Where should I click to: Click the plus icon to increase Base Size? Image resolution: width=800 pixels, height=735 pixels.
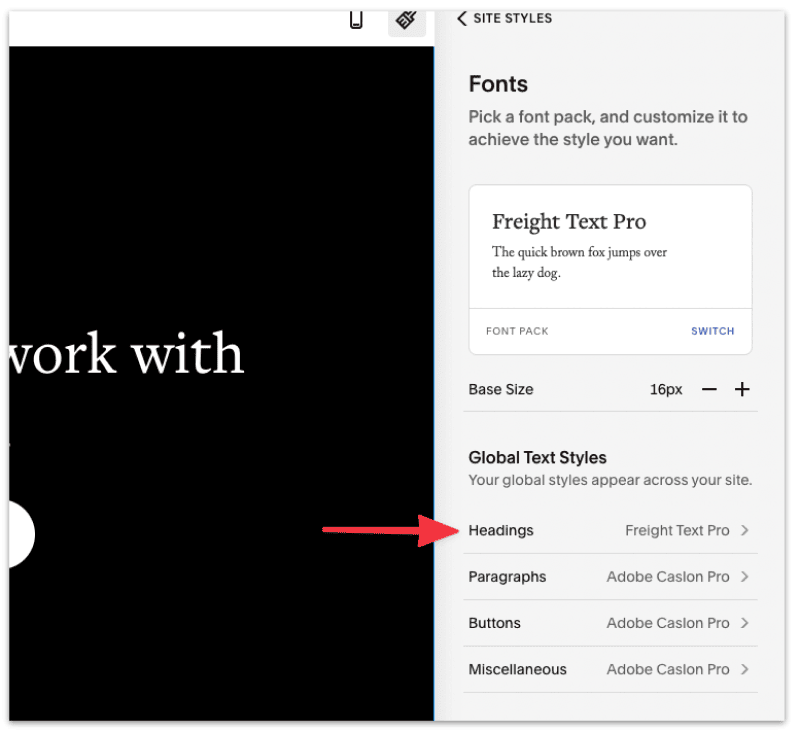tap(742, 389)
